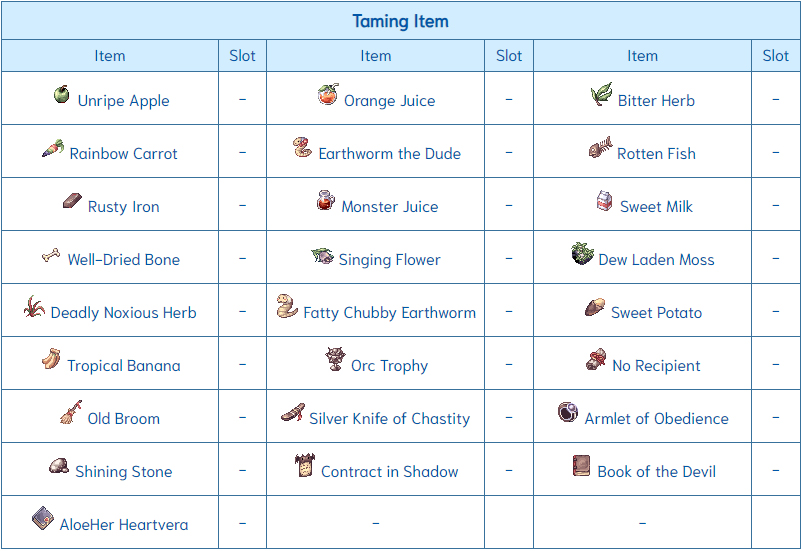Image resolution: width=802 pixels, height=551 pixels.
Task: Click the Orange Juice bottle icon
Action: click(x=328, y=94)
